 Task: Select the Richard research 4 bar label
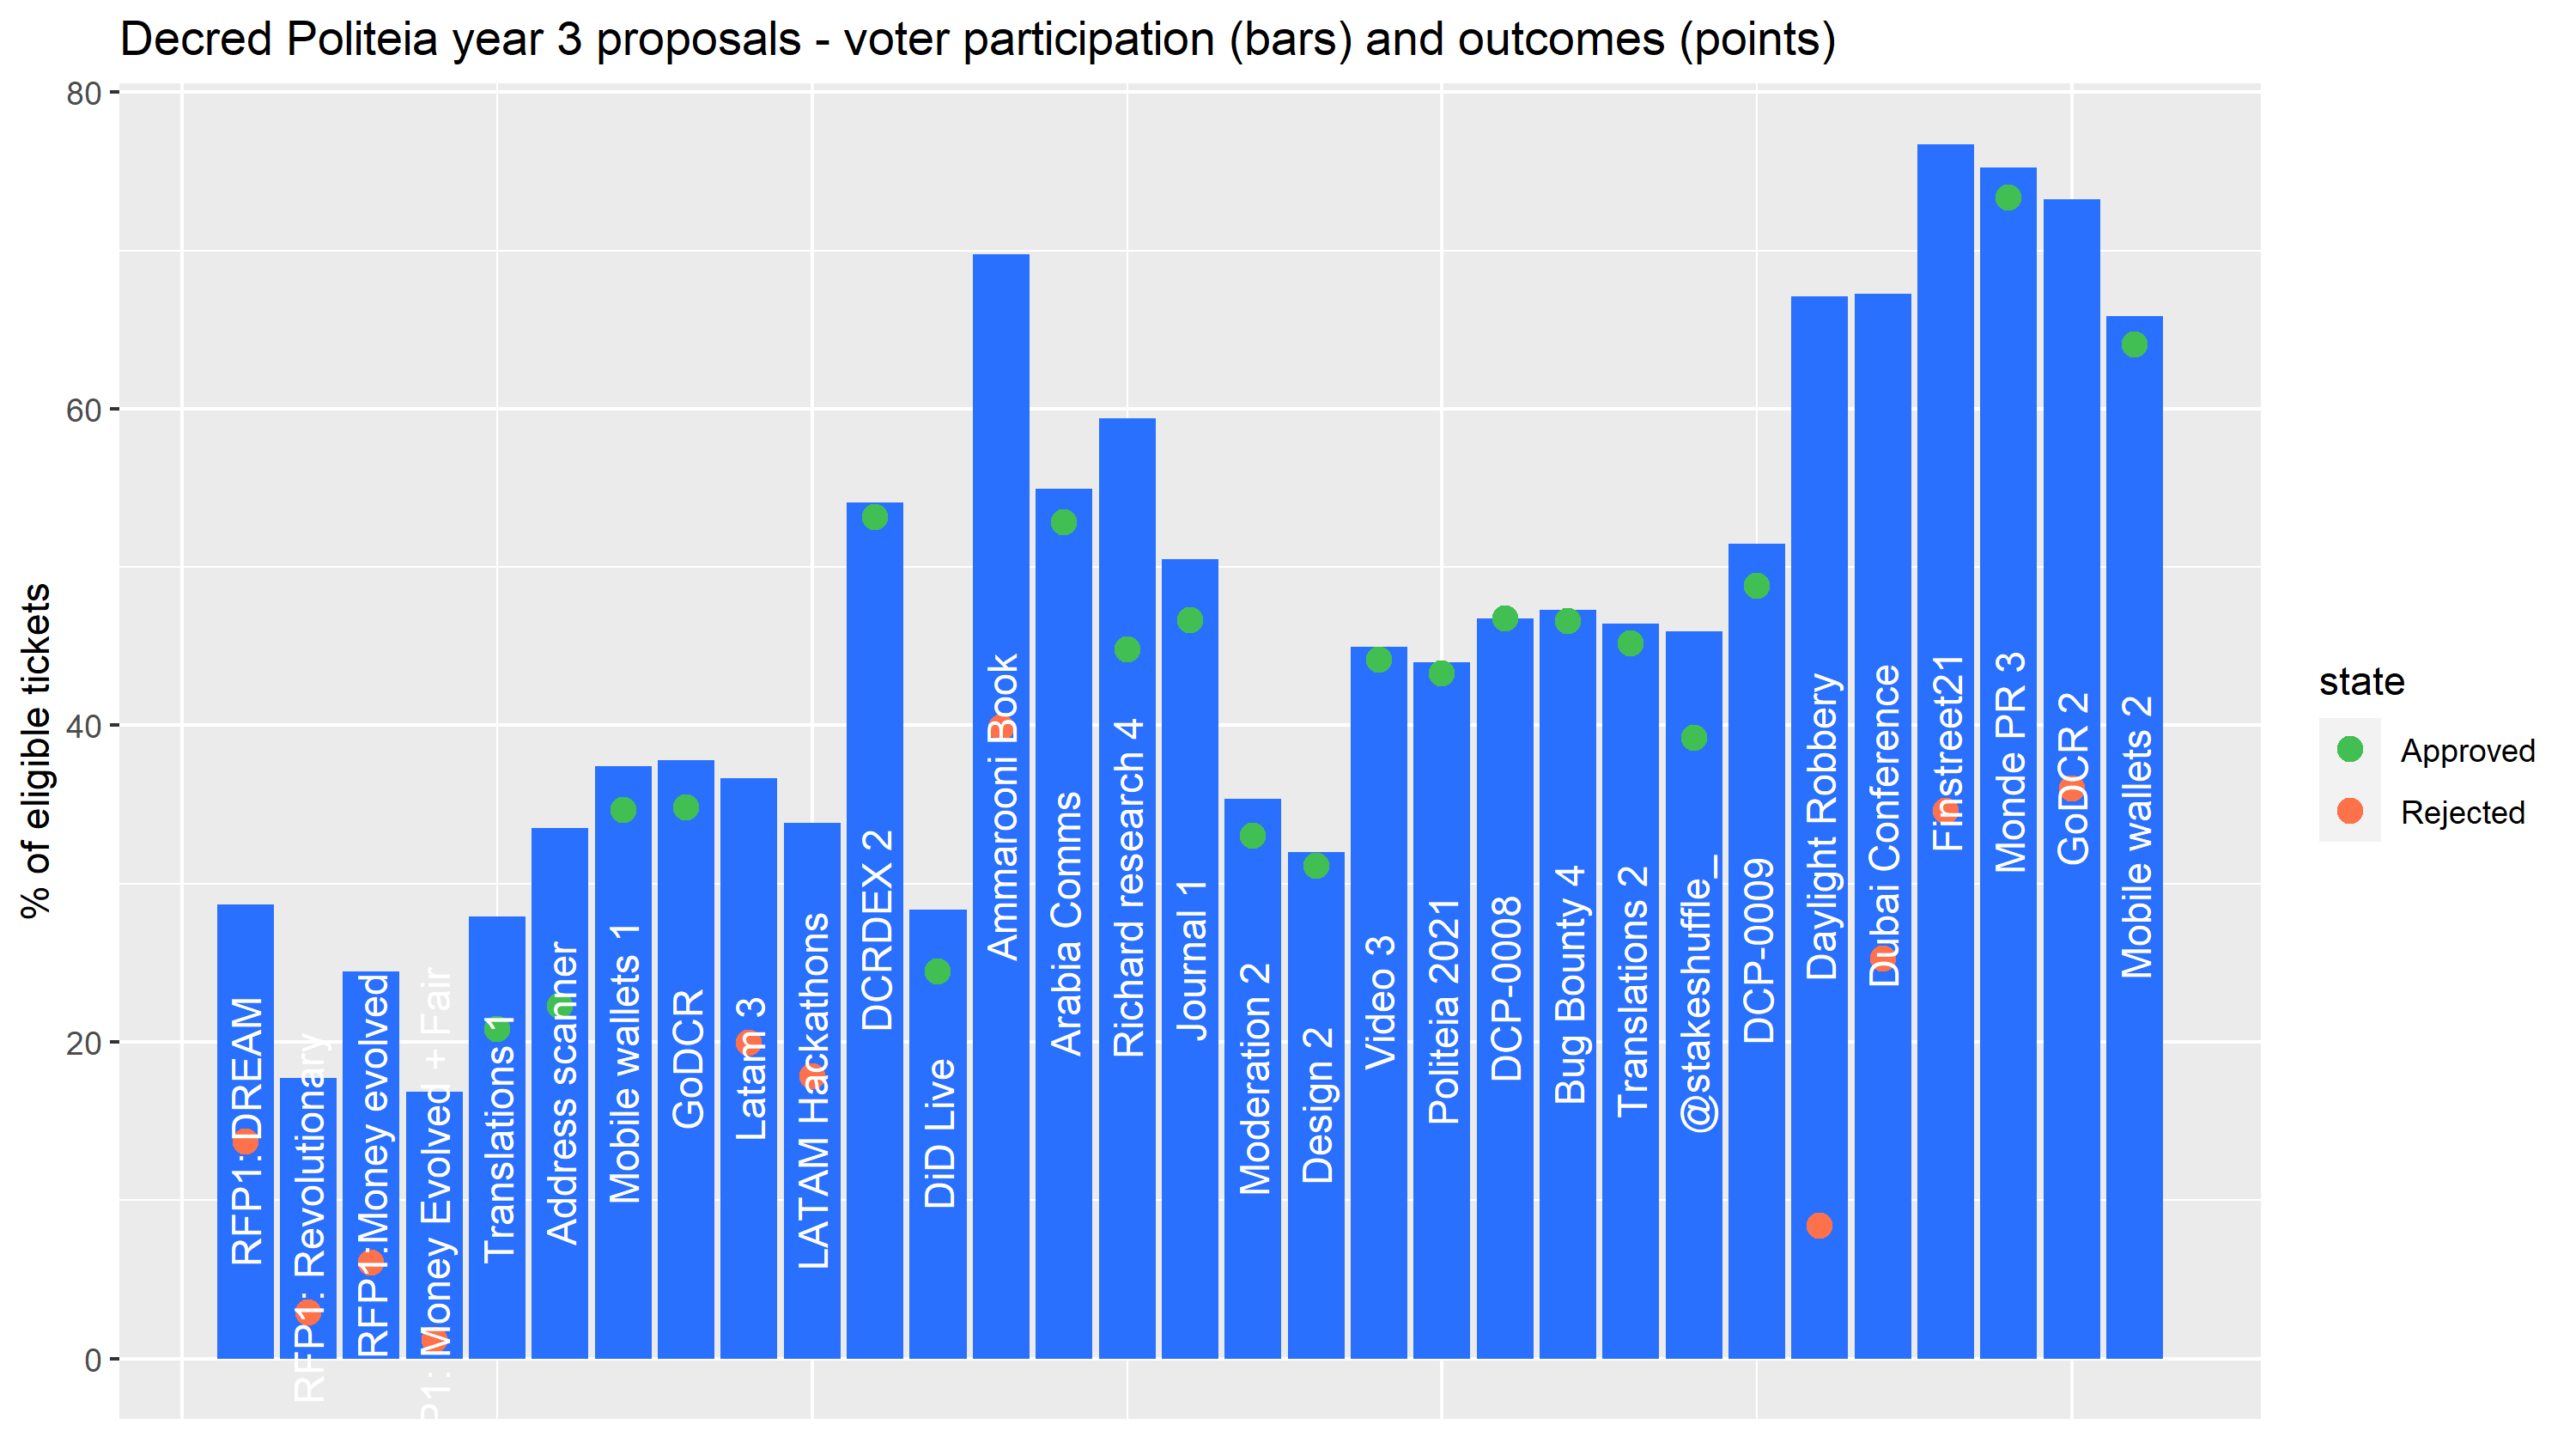click(1129, 888)
